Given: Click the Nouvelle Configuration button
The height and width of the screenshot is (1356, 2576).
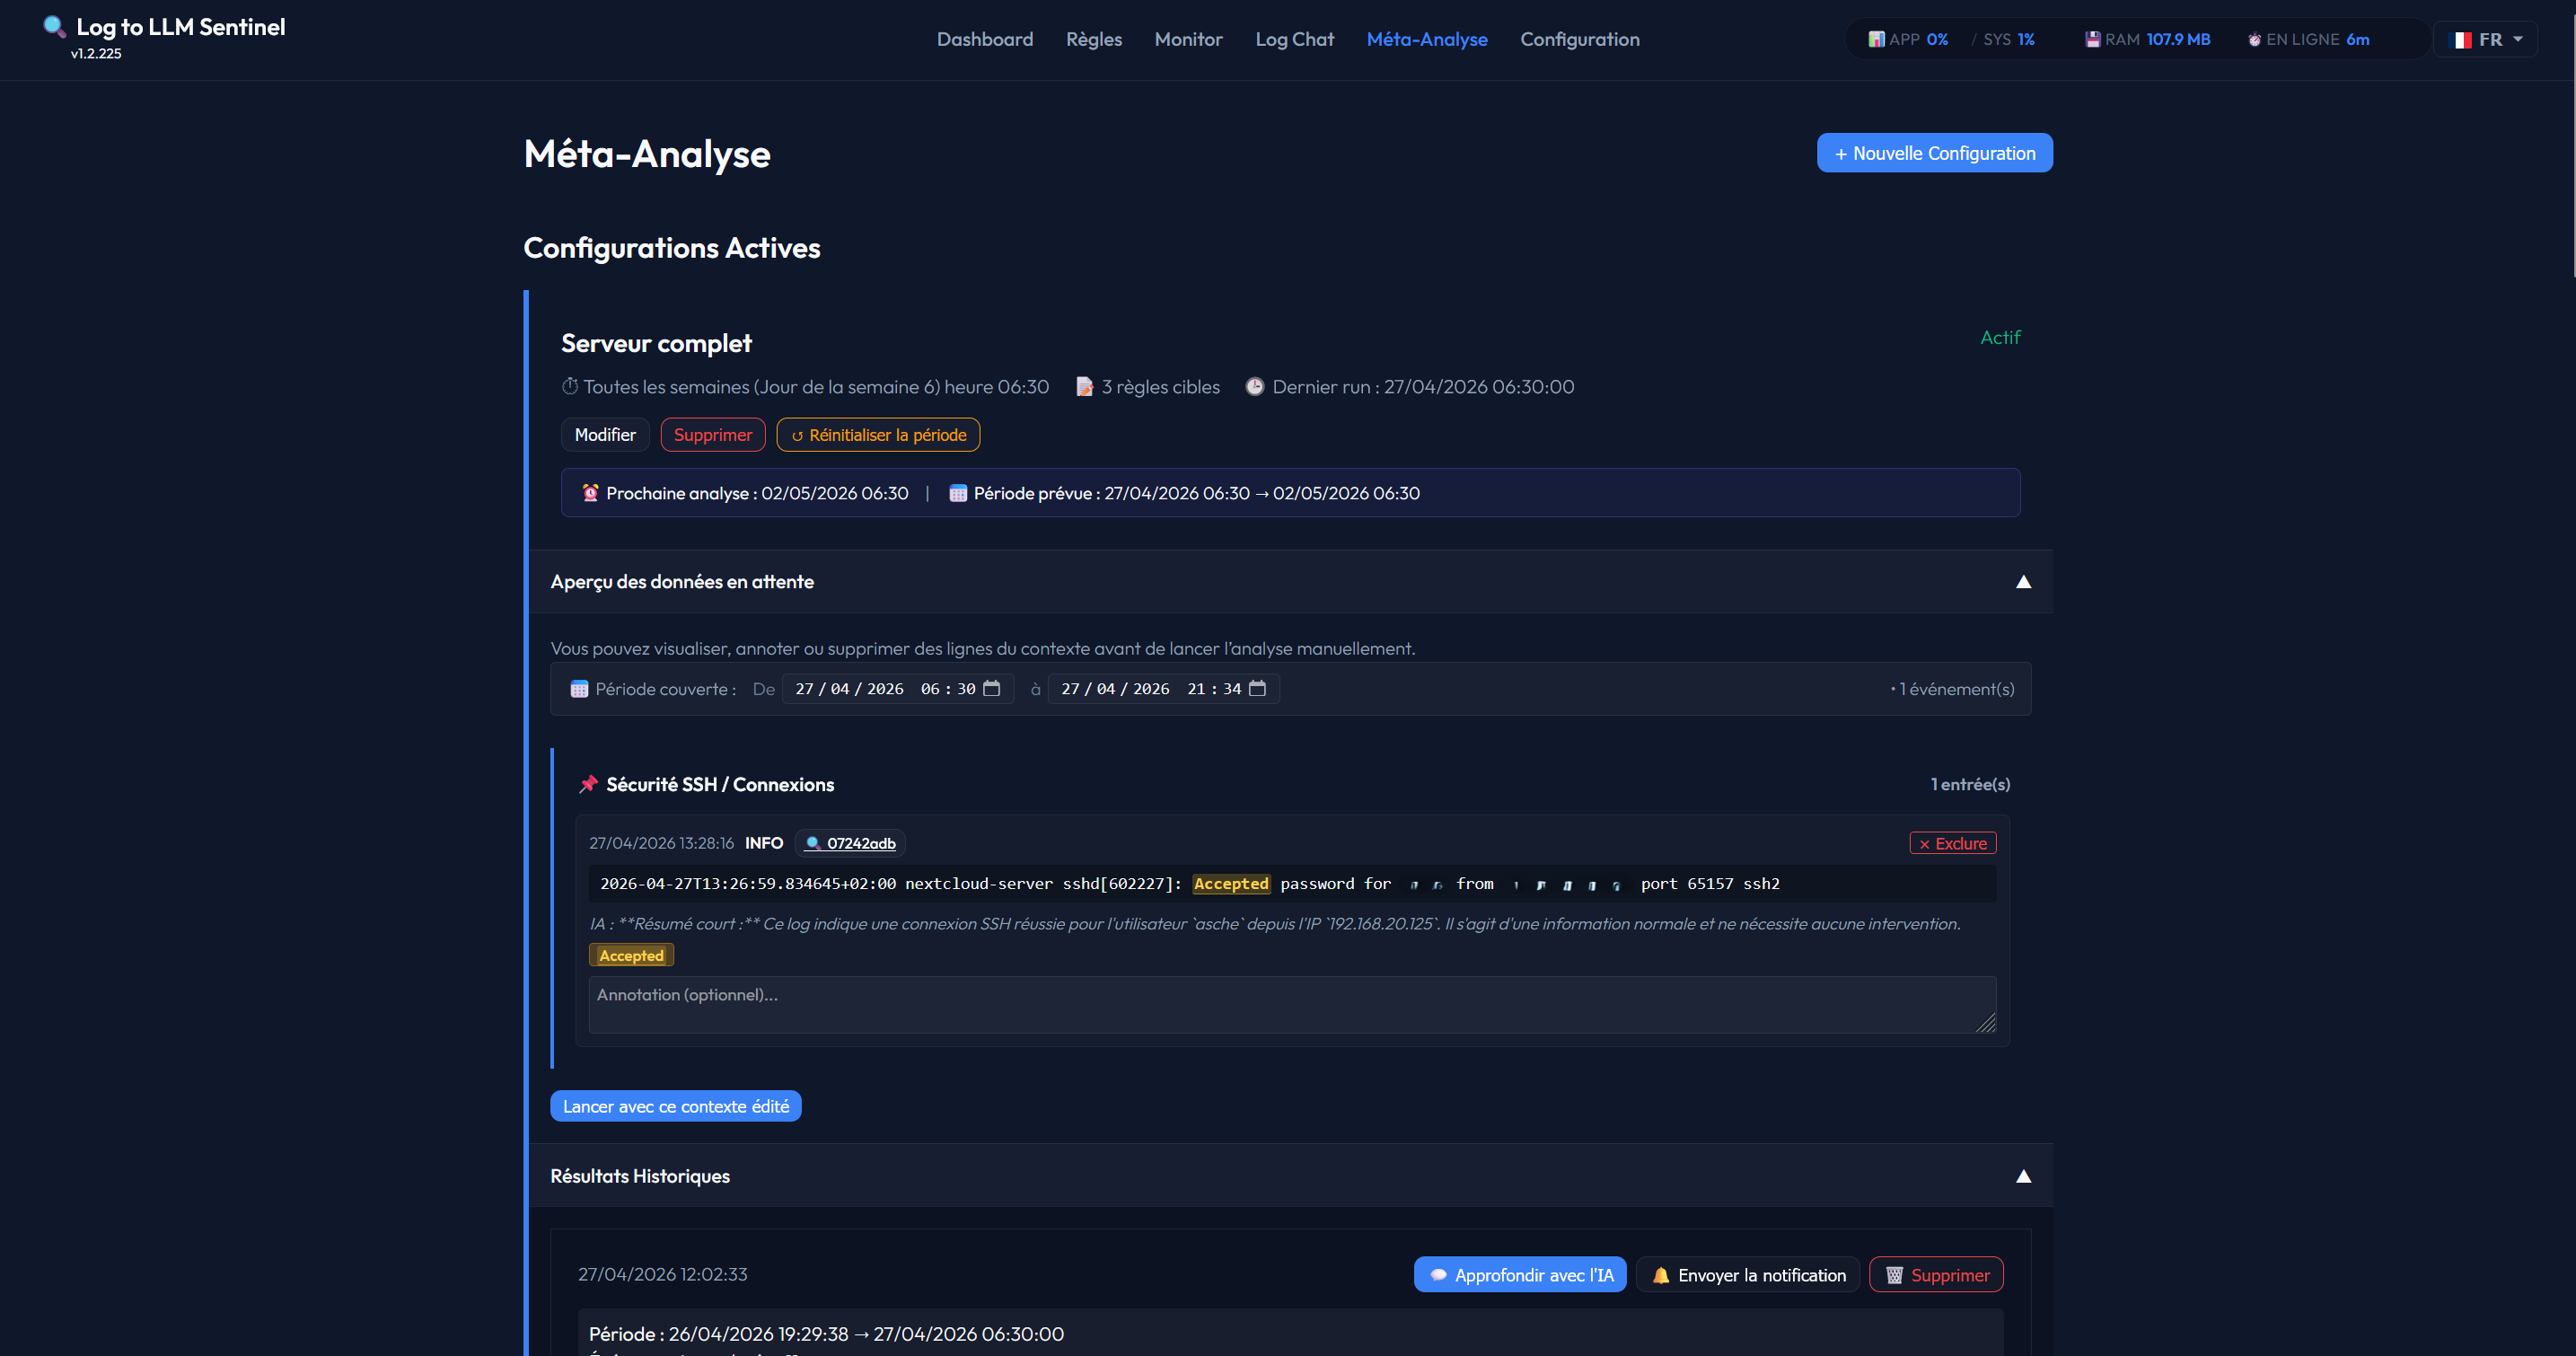Looking at the screenshot, I should pos(1935,153).
